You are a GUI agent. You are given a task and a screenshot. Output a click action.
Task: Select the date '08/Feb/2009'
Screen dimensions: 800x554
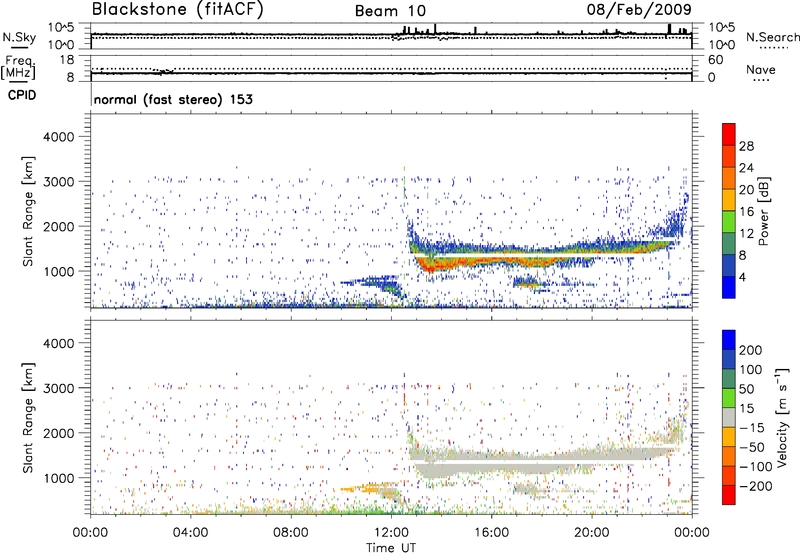(x=639, y=9)
